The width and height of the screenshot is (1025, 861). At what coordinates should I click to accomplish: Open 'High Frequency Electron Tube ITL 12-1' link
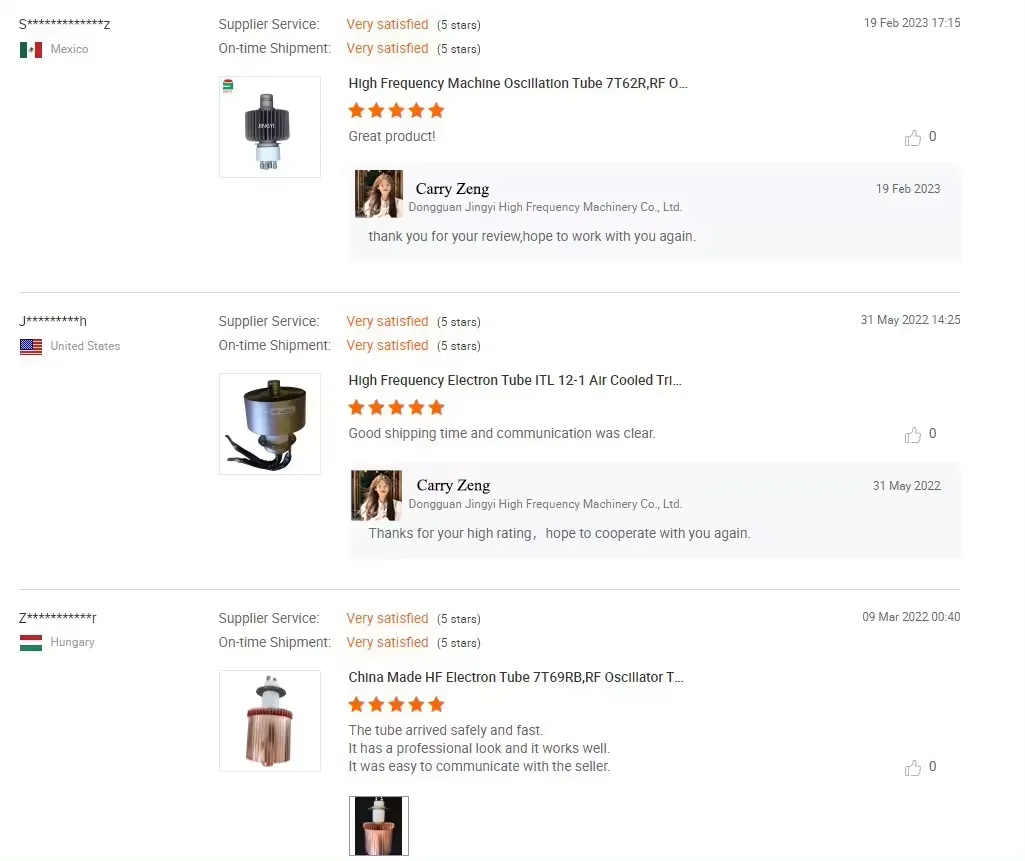[x=515, y=380]
